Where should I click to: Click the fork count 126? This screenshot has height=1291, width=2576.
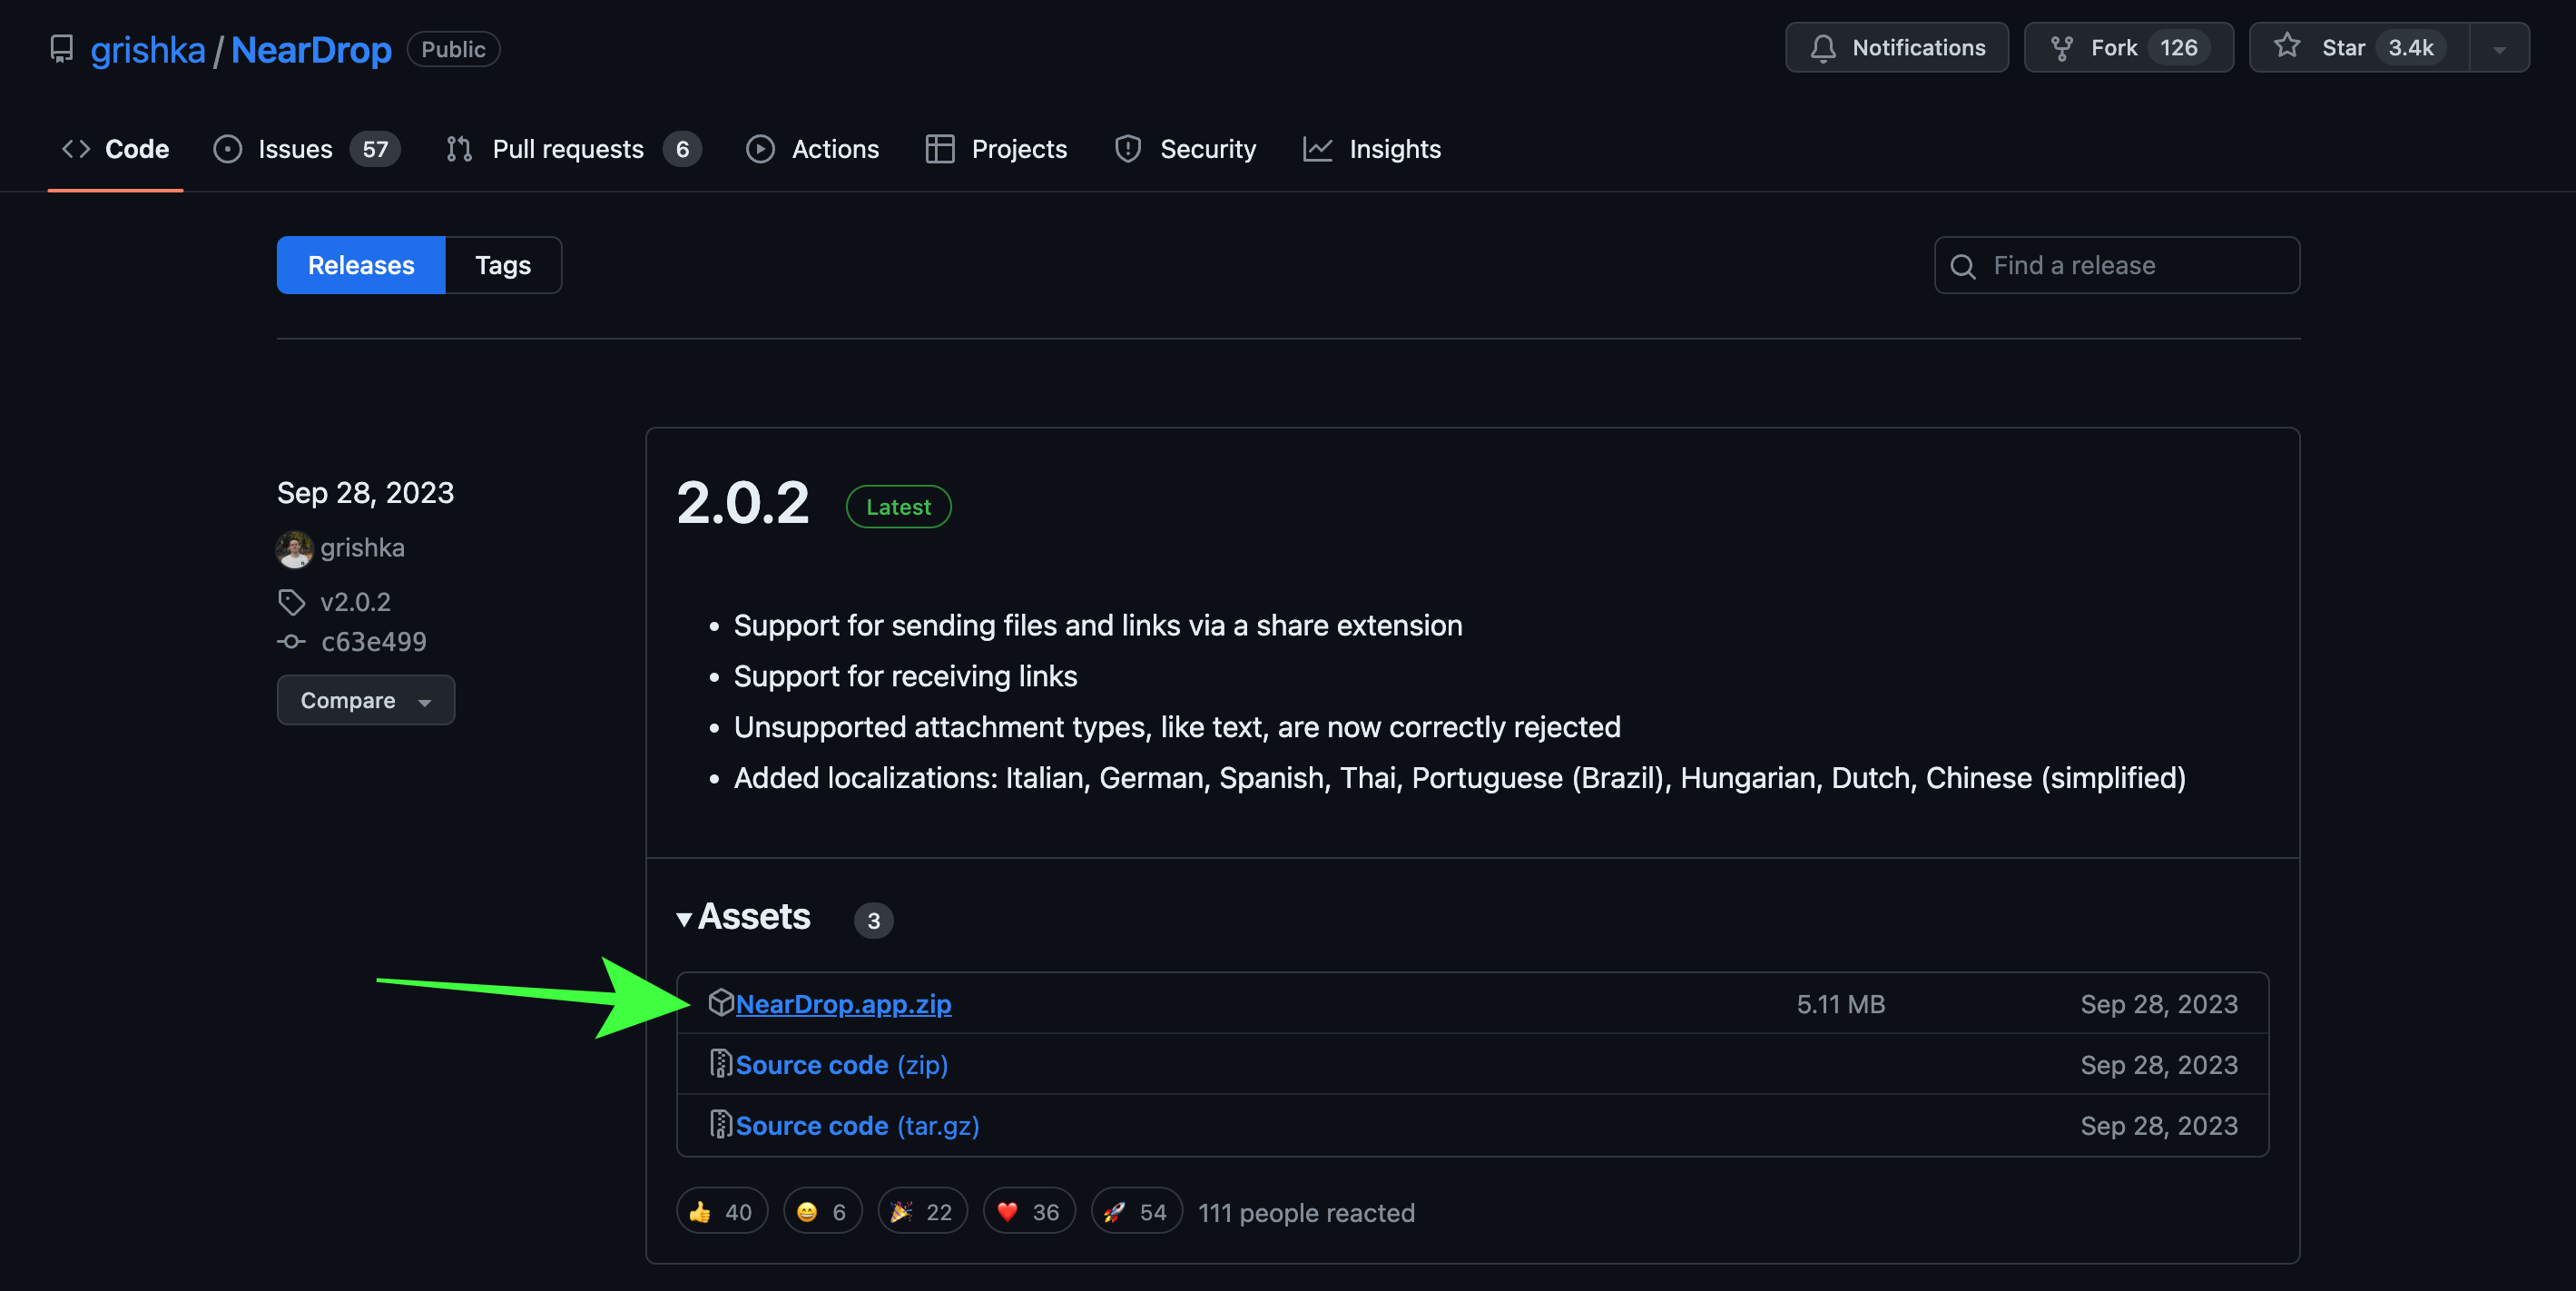(x=2178, y=47)
